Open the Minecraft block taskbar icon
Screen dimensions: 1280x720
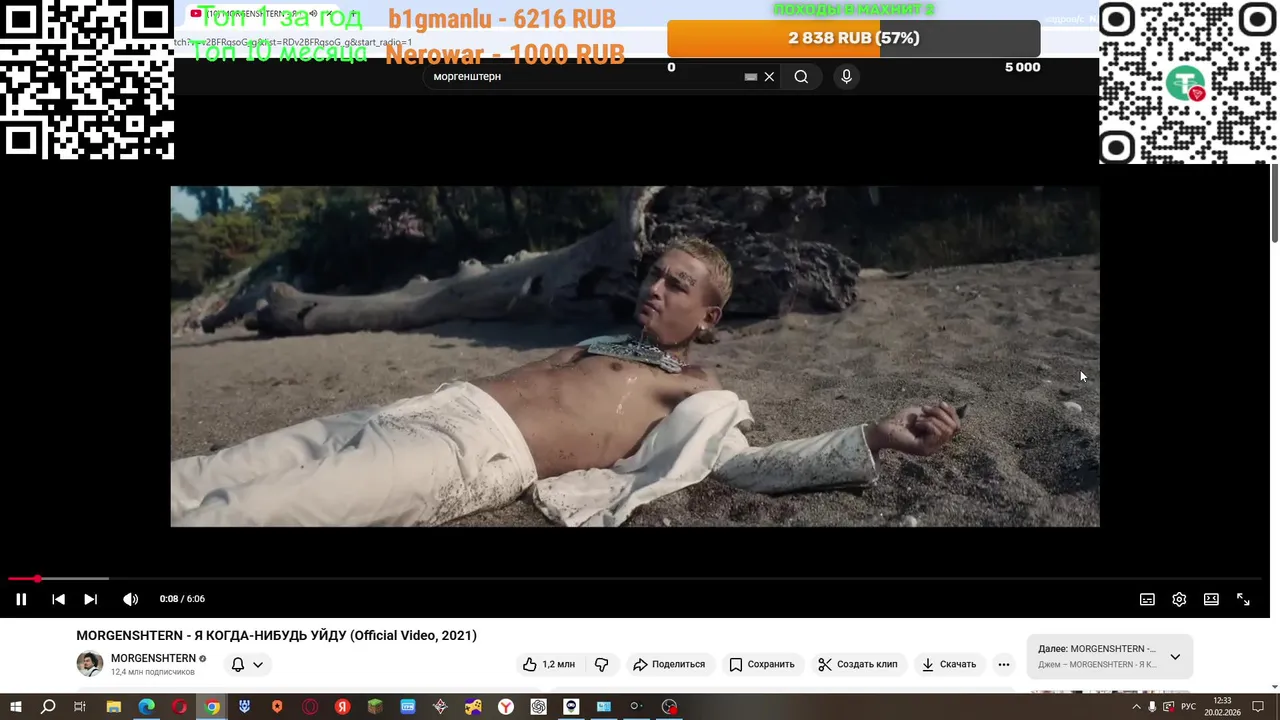(x=375, y=707)
